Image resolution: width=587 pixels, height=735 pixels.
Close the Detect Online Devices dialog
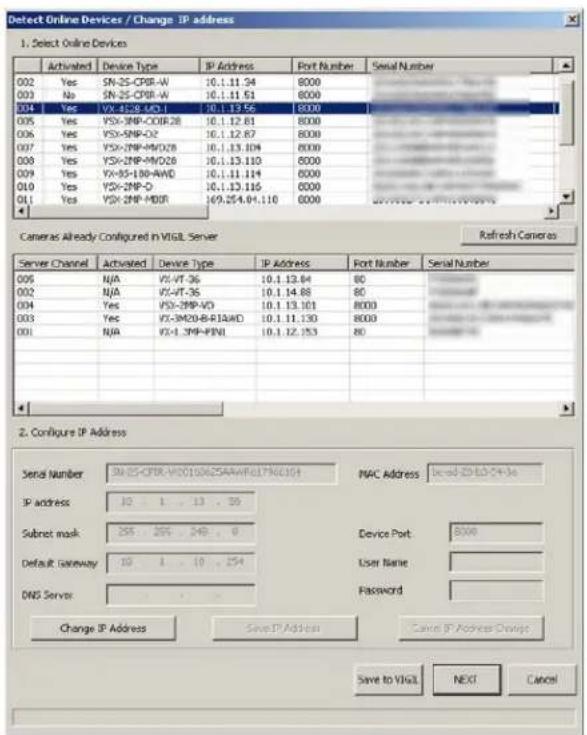tap(572, 20)
